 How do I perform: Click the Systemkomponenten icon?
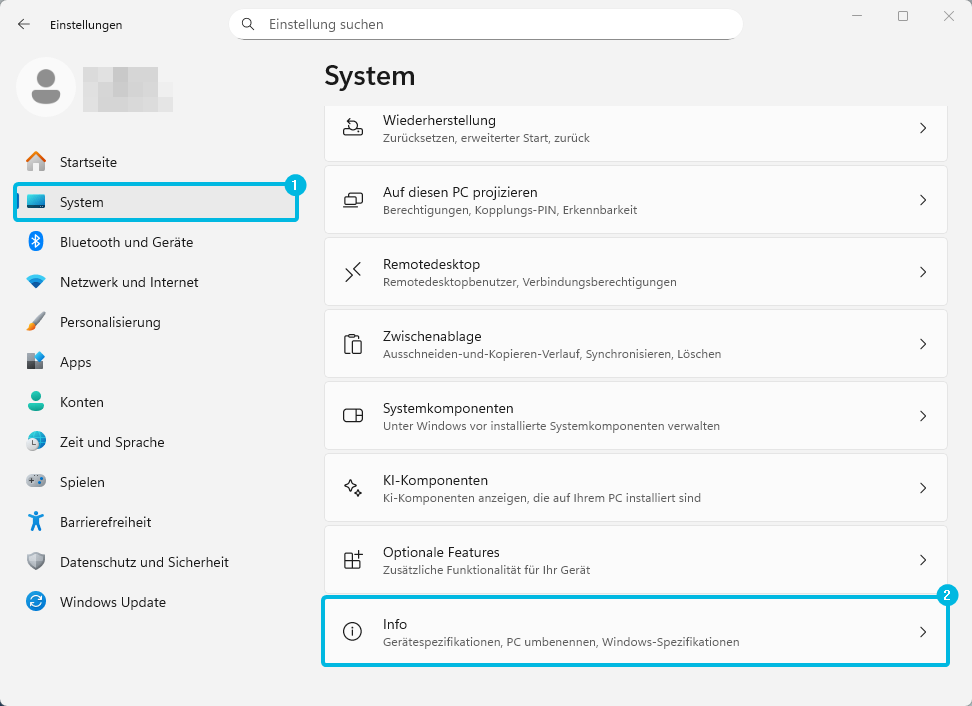(353, 415)
